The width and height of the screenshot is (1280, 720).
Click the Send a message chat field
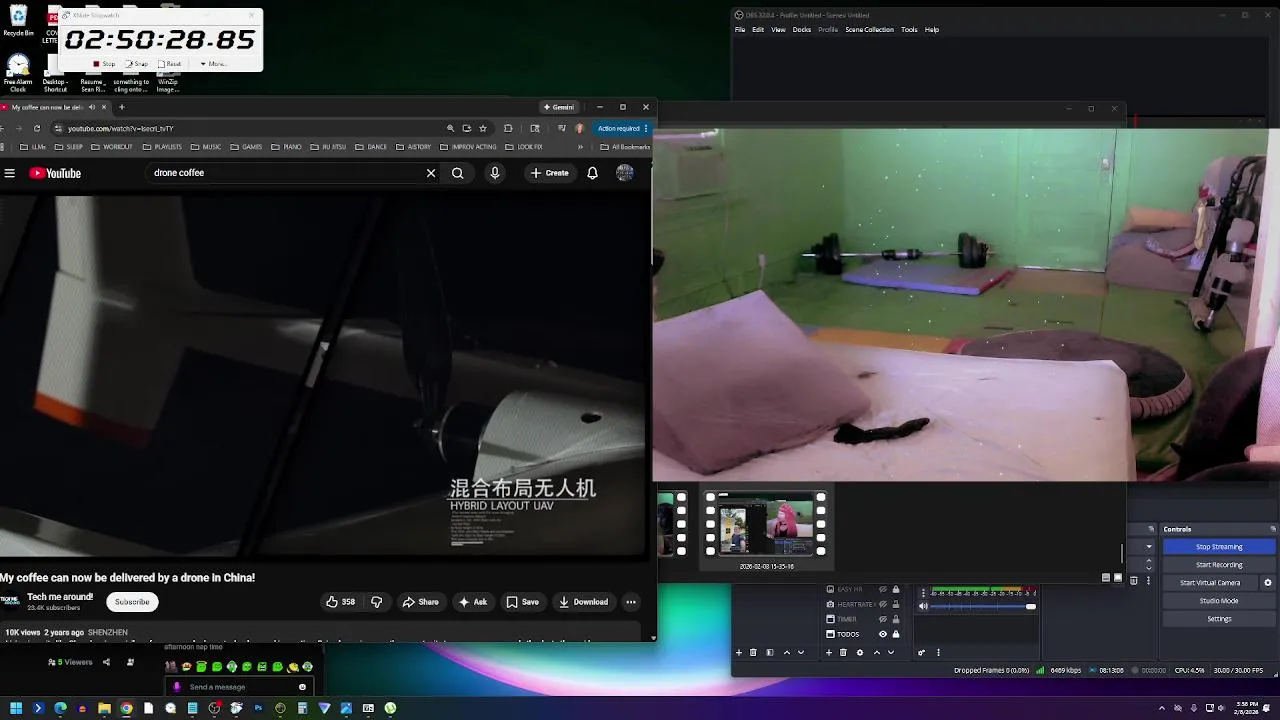240,687
